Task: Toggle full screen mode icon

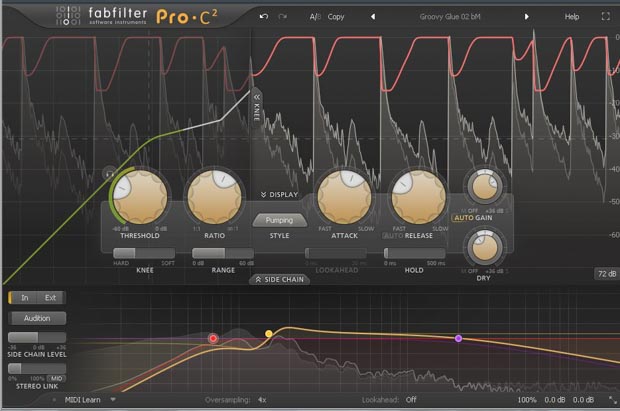Action: [x=604, y=17]
